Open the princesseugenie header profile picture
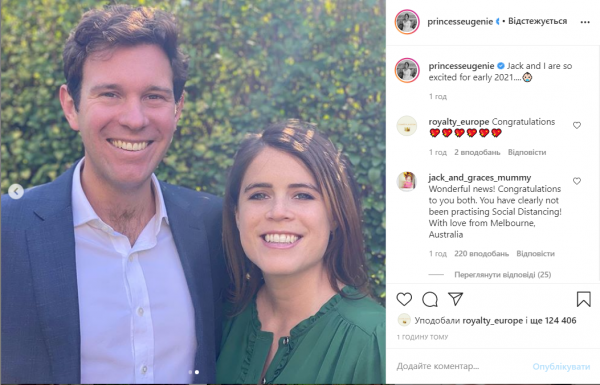This screenshot has height=385, width=600. [x=407, y=22]
